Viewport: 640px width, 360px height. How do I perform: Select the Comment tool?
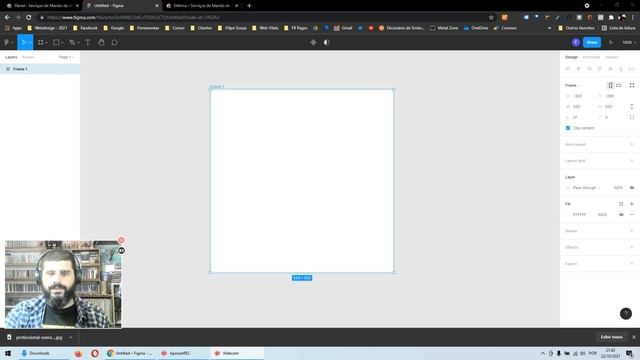[114, 42]
